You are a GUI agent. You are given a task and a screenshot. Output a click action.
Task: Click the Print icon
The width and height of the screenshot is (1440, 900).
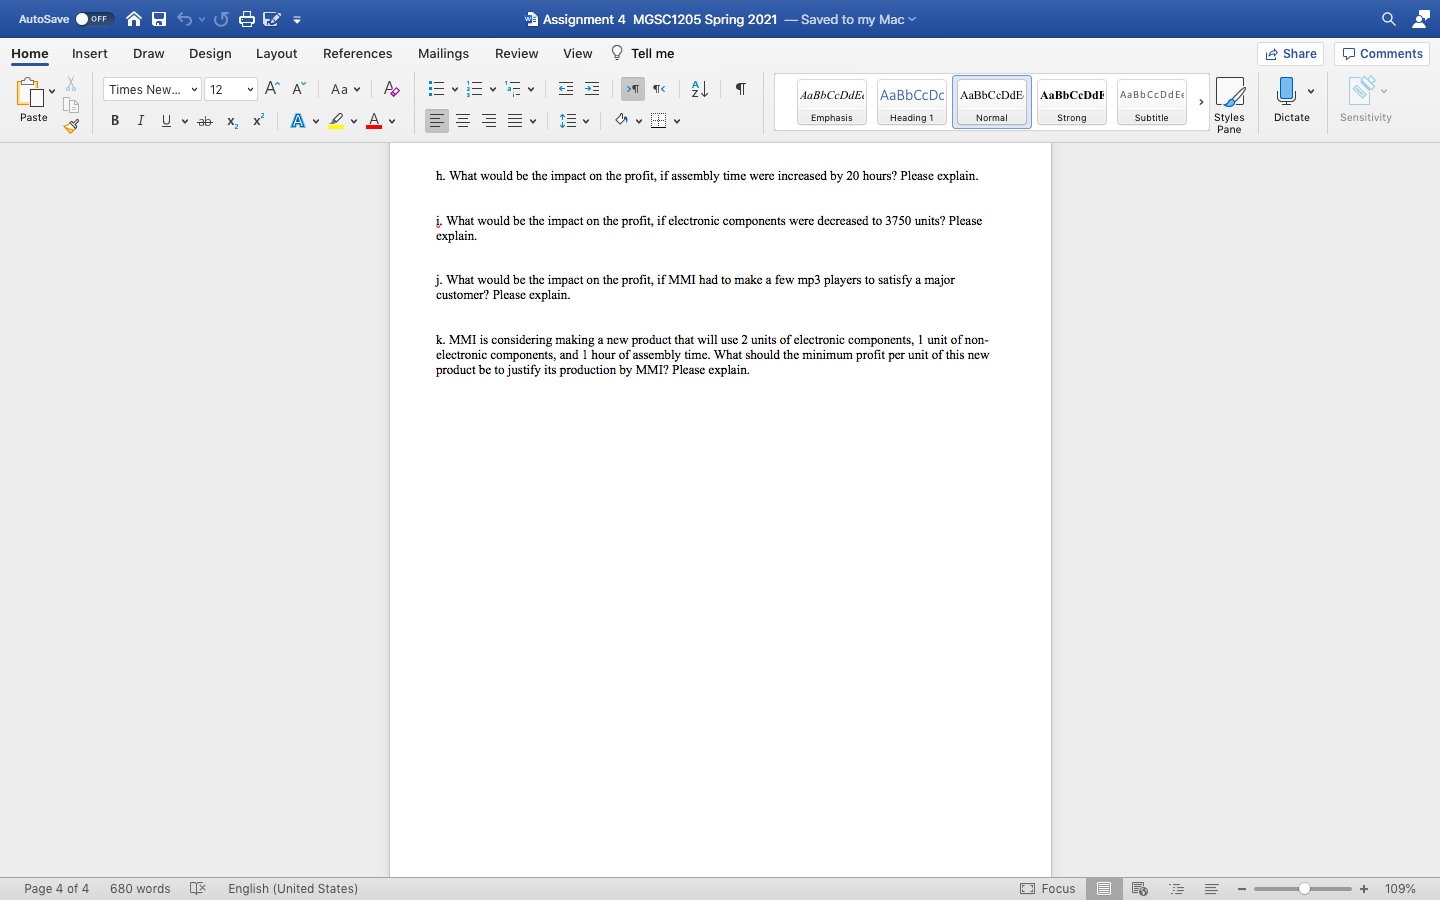pos(245,18)
